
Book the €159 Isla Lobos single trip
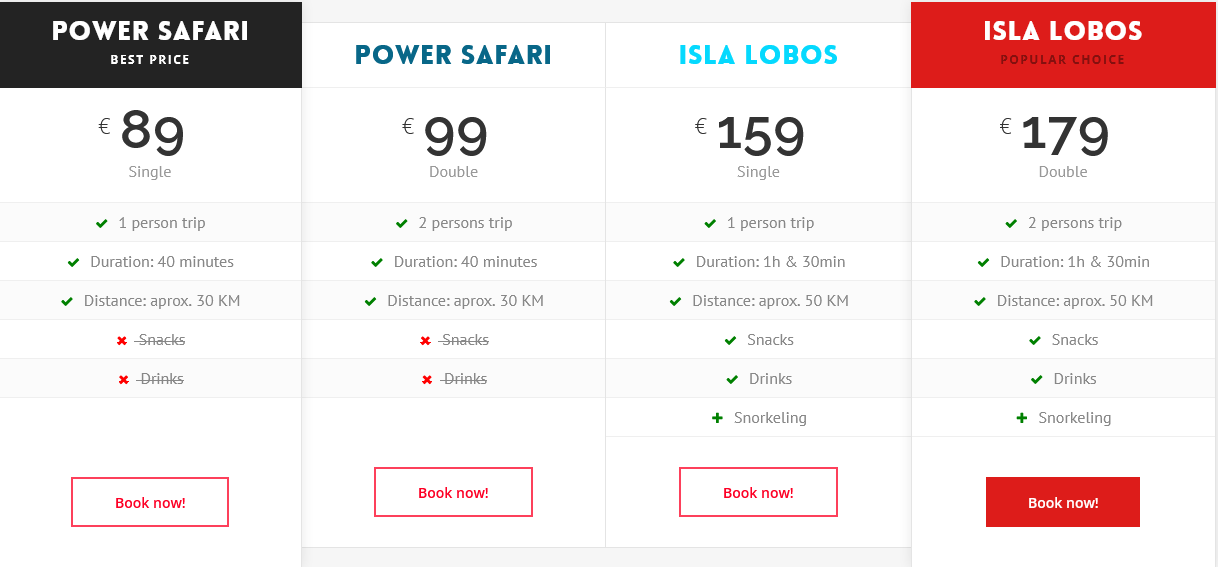point(758,492)
